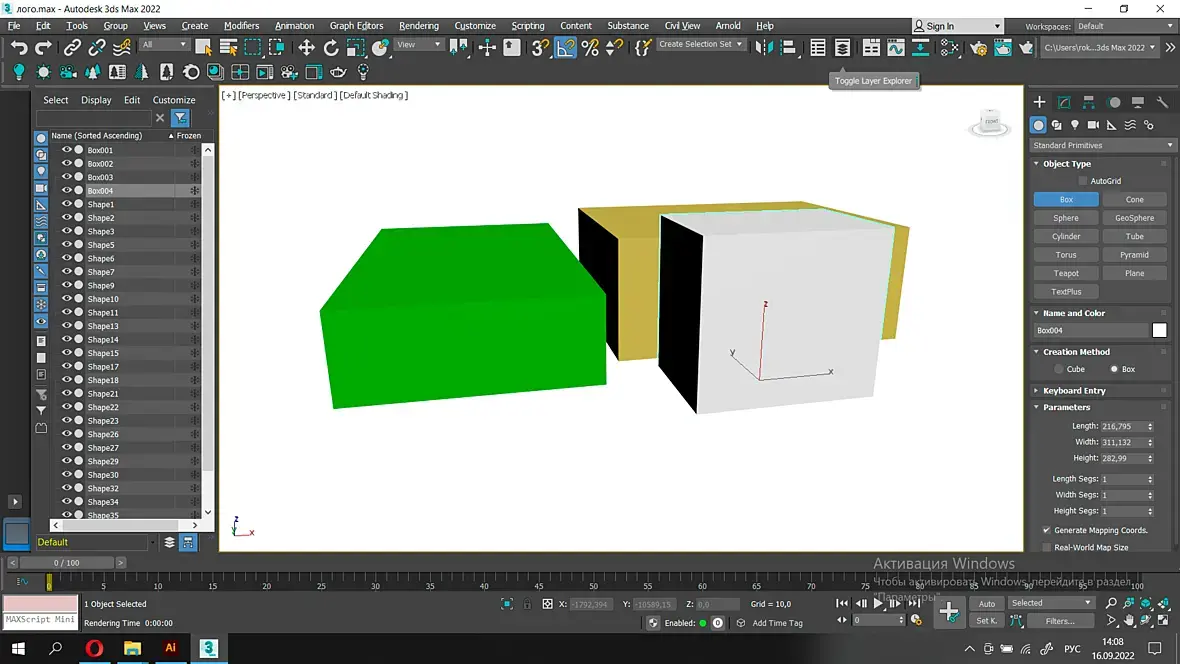Open the Standard Primitives dropdown

click(x=1102, y=145)
